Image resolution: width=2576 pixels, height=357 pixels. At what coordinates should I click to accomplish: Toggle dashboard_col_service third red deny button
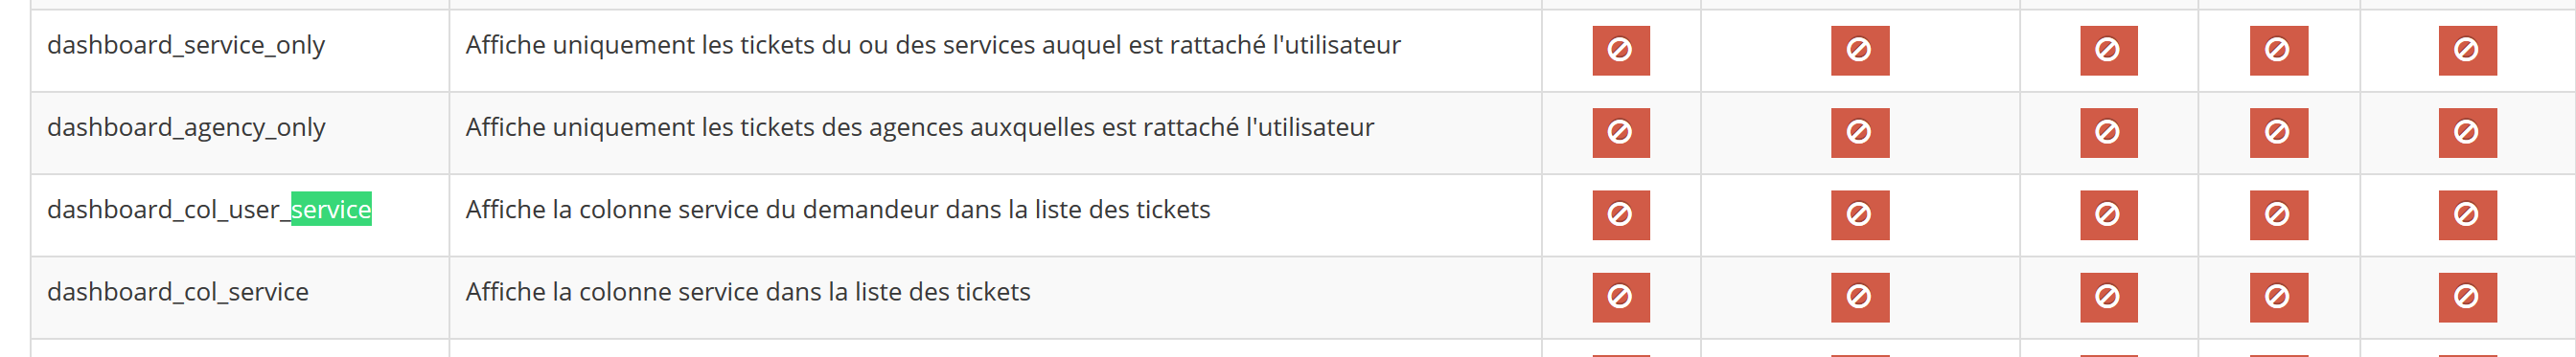2108,297
